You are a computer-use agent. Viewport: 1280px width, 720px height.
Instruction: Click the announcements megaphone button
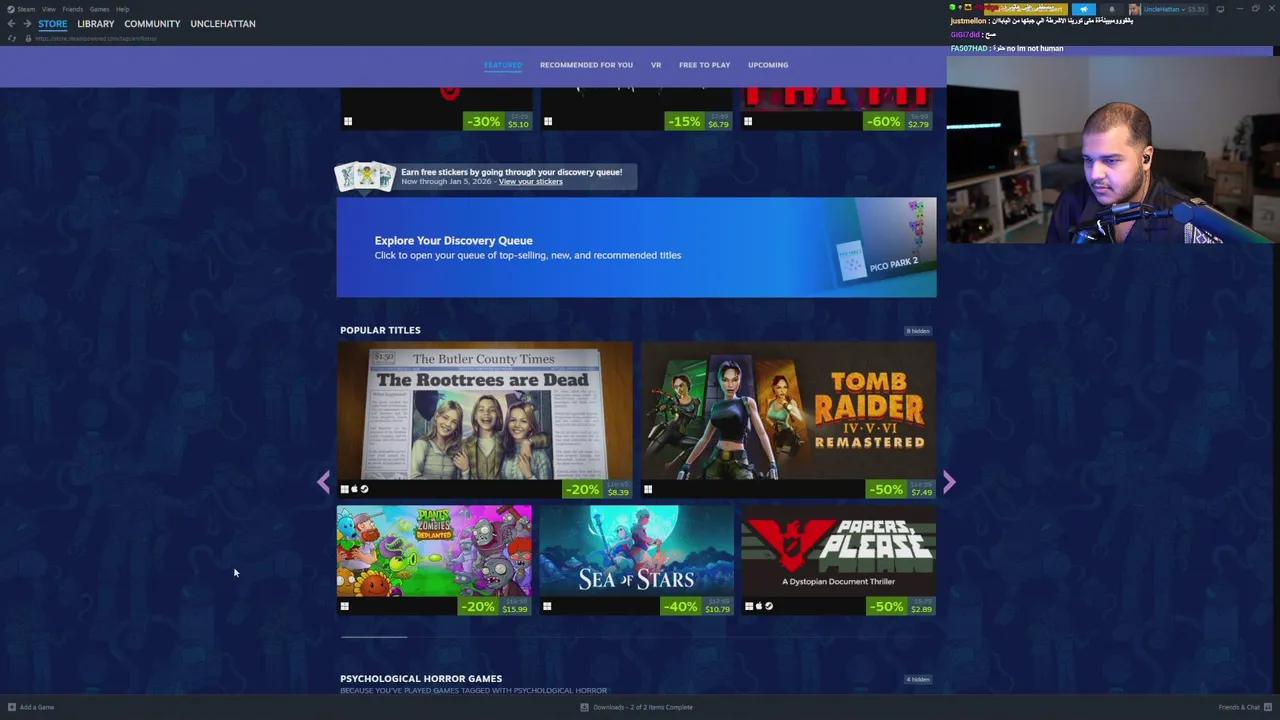pos(1084,9)
